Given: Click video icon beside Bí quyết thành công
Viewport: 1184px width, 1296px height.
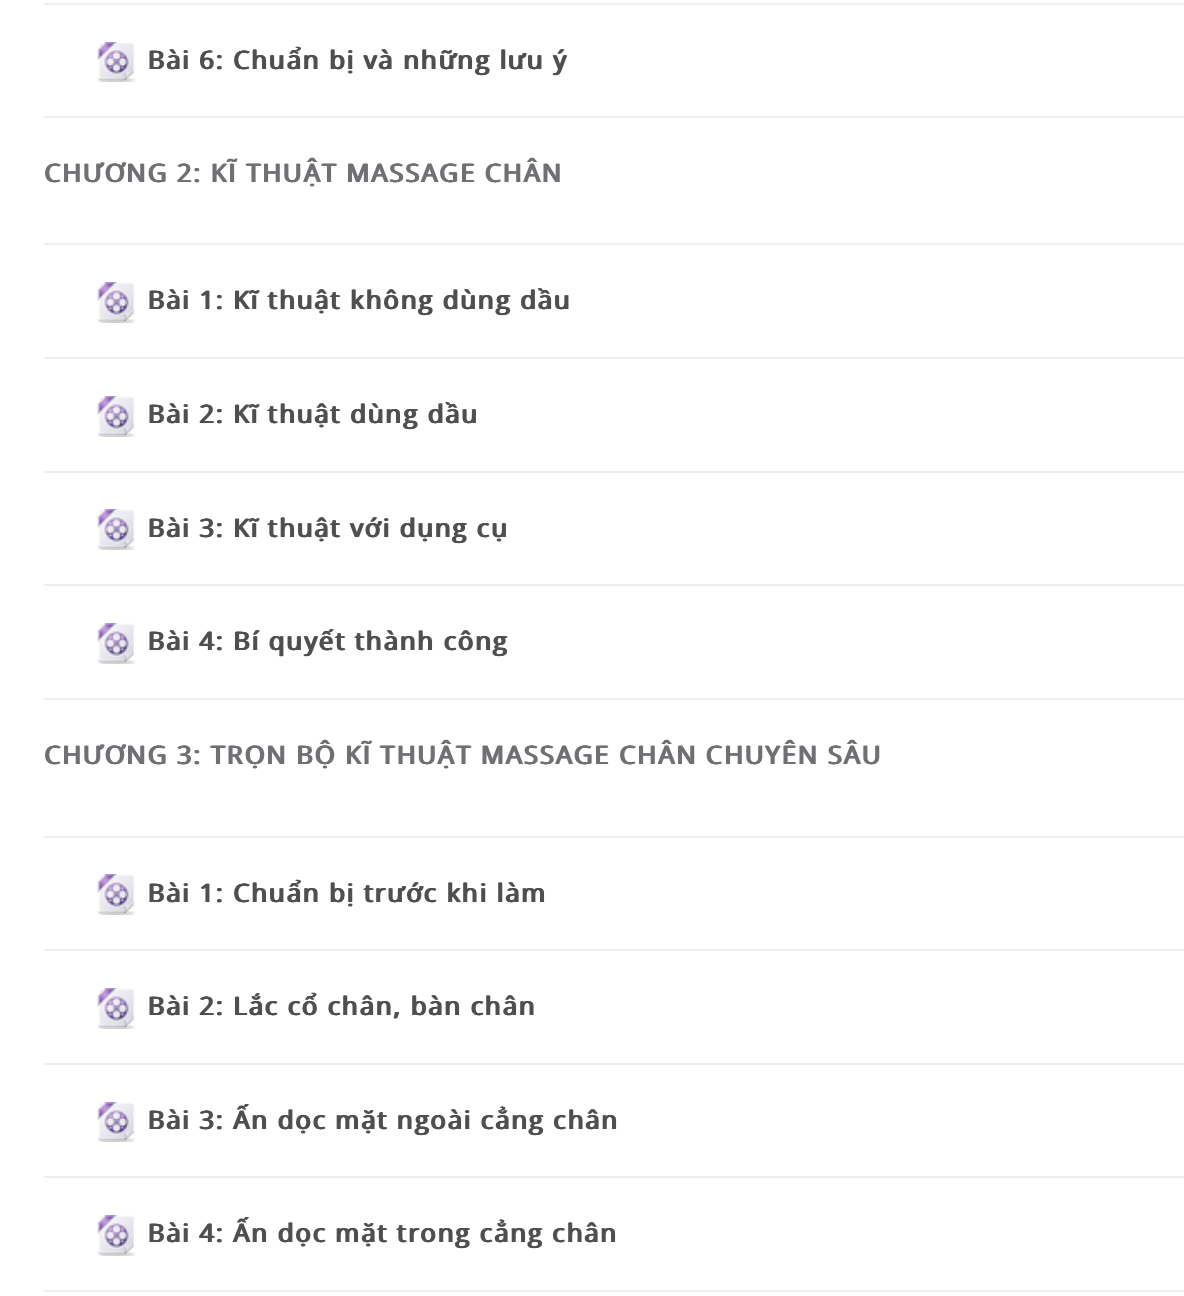Looking at the screenshot, I should [115, 643].
